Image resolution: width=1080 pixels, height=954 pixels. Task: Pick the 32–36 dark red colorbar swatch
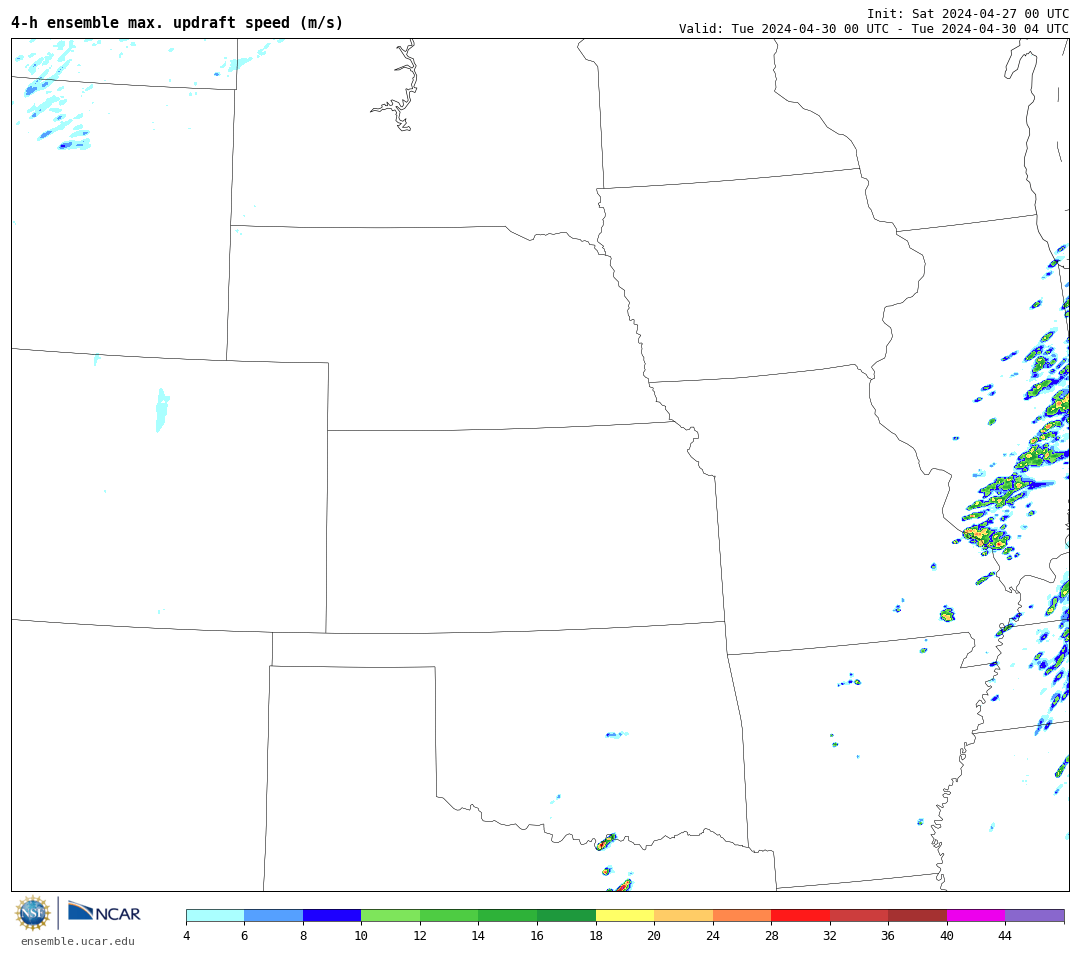pos(859,915)
